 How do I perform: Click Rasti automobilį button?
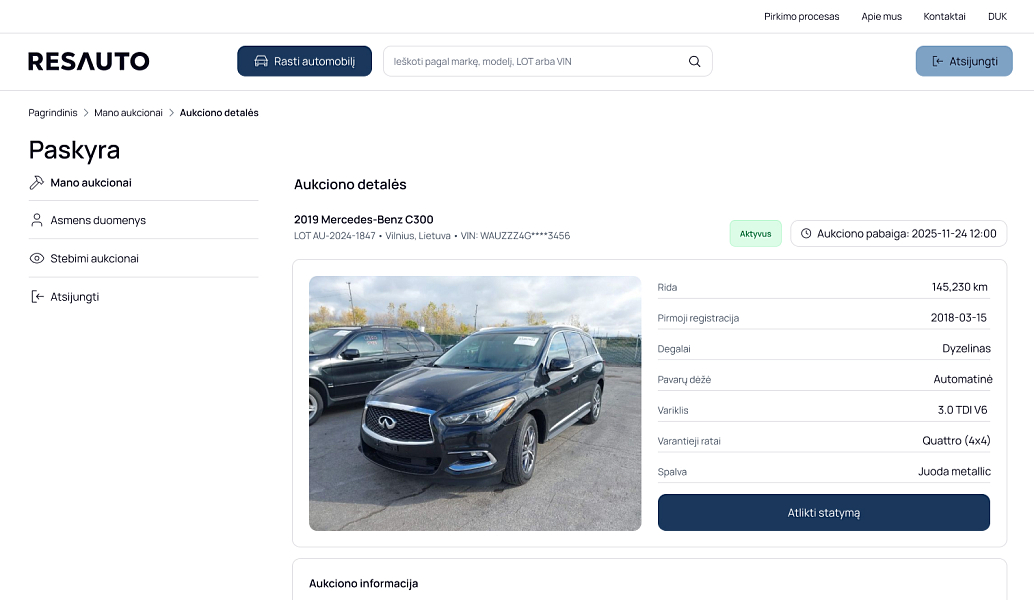coord(305,61)
